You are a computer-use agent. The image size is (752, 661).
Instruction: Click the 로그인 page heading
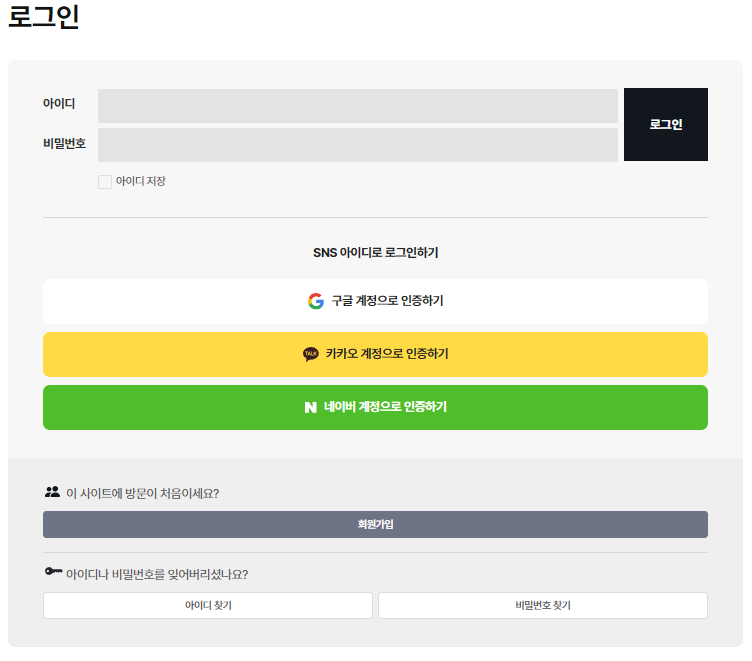click(44, 16)
